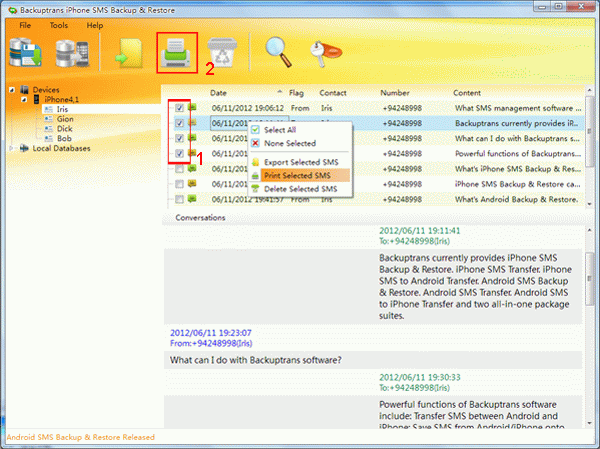
Task: Click the Register key toolbar icon
Action: point(325,53)
